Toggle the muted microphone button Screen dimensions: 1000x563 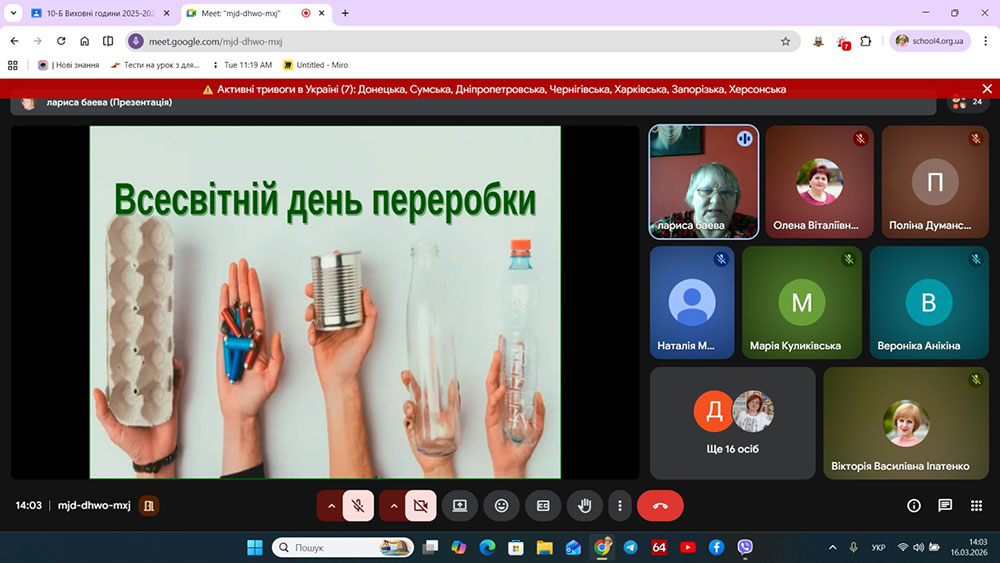(x=358, y=506)
